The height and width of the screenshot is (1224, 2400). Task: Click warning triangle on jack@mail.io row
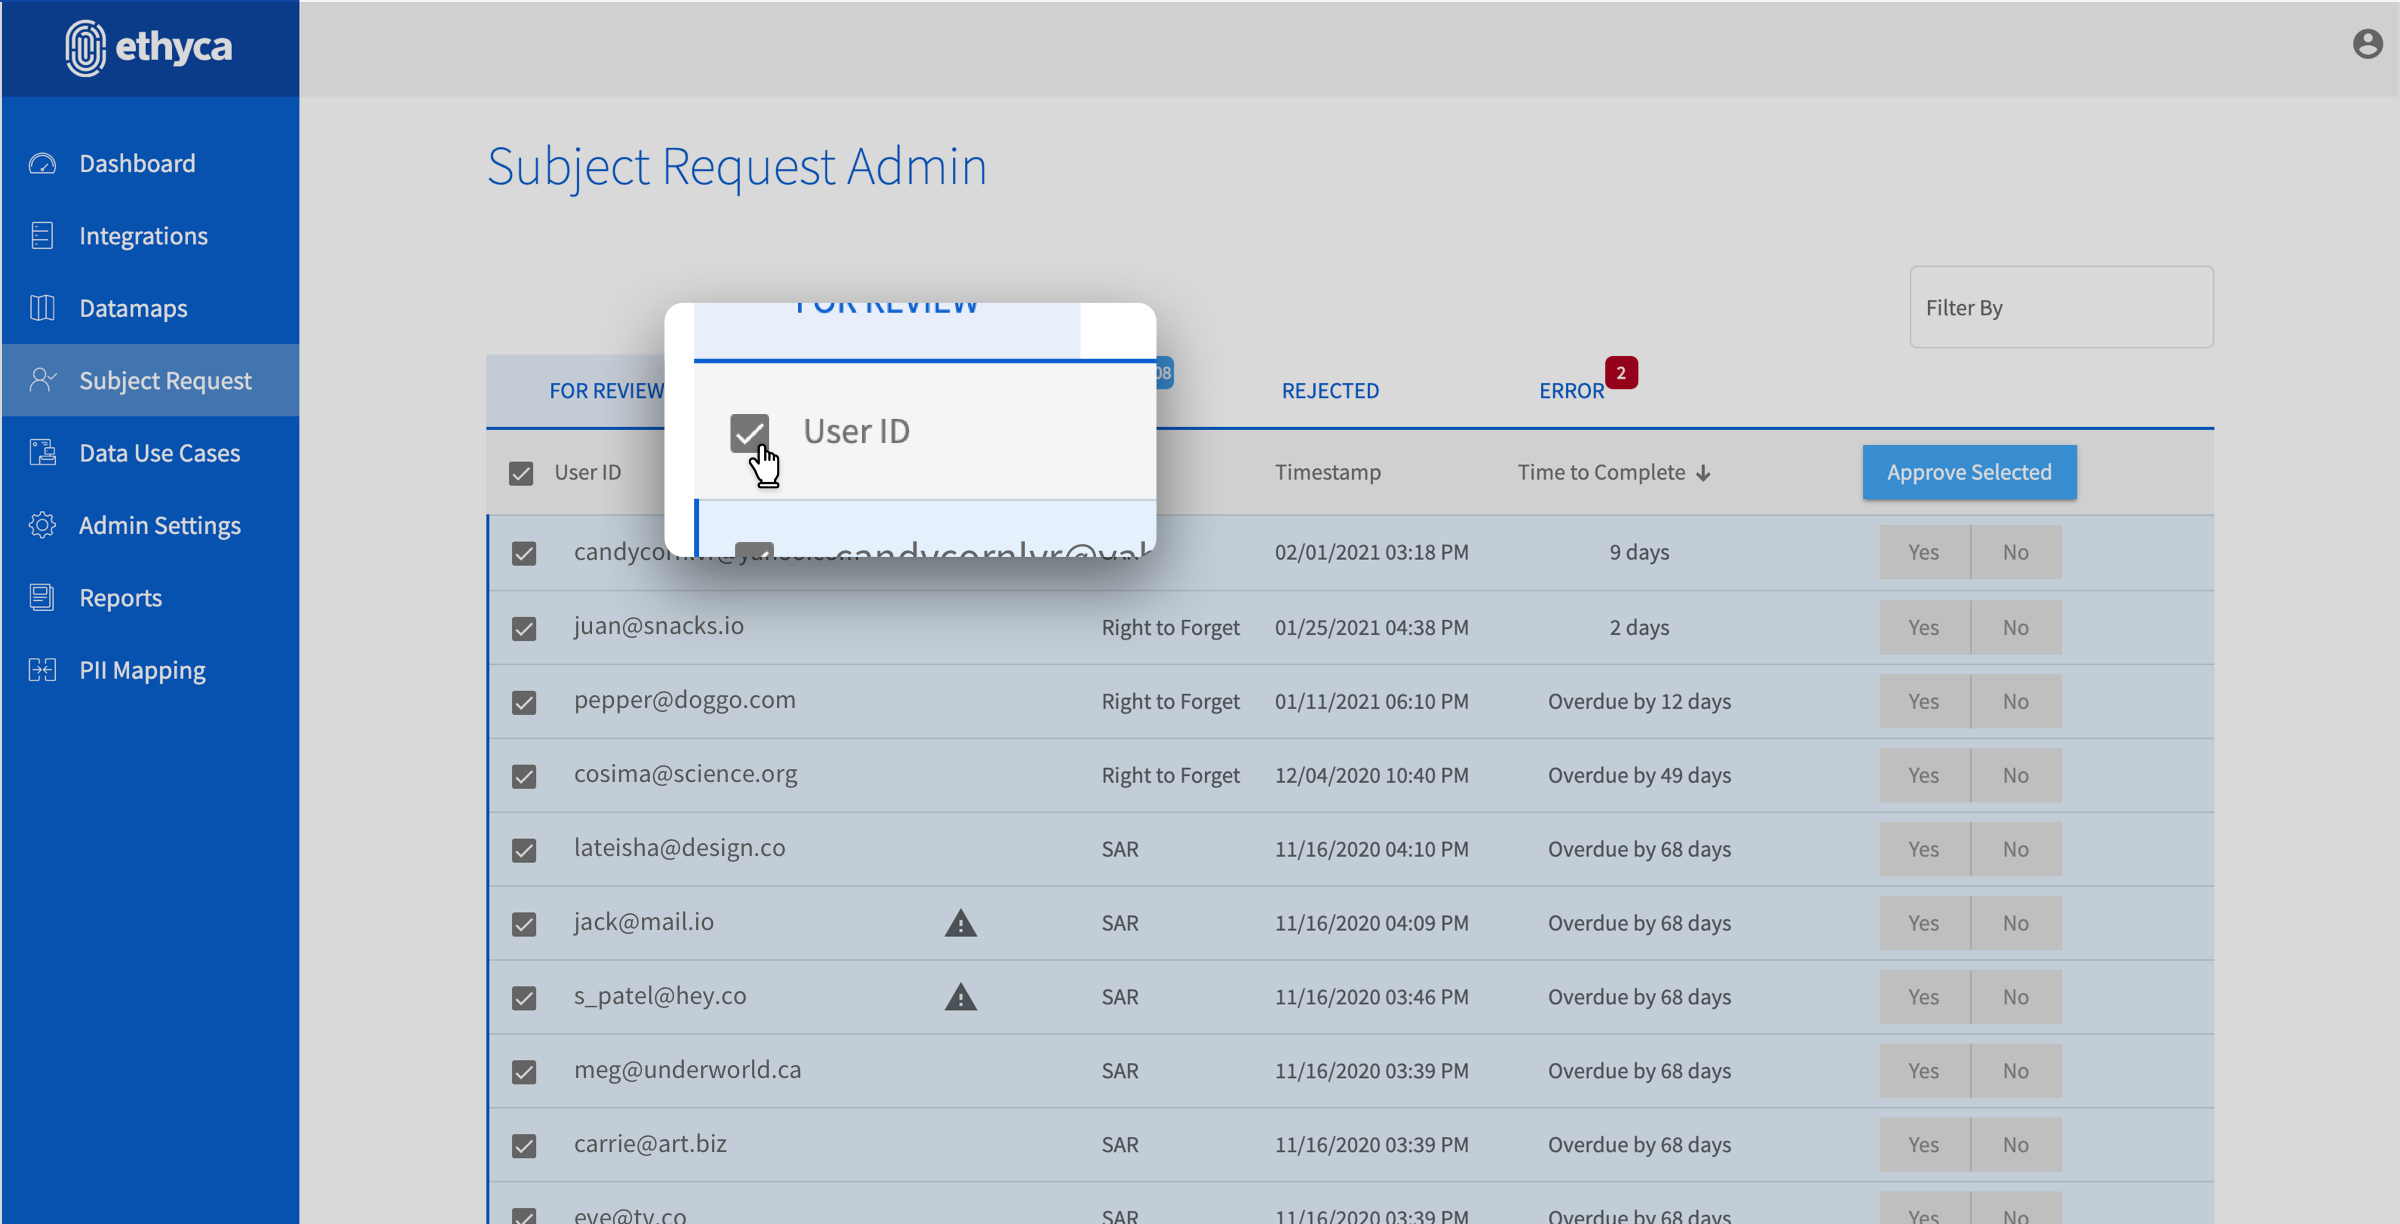960,923
